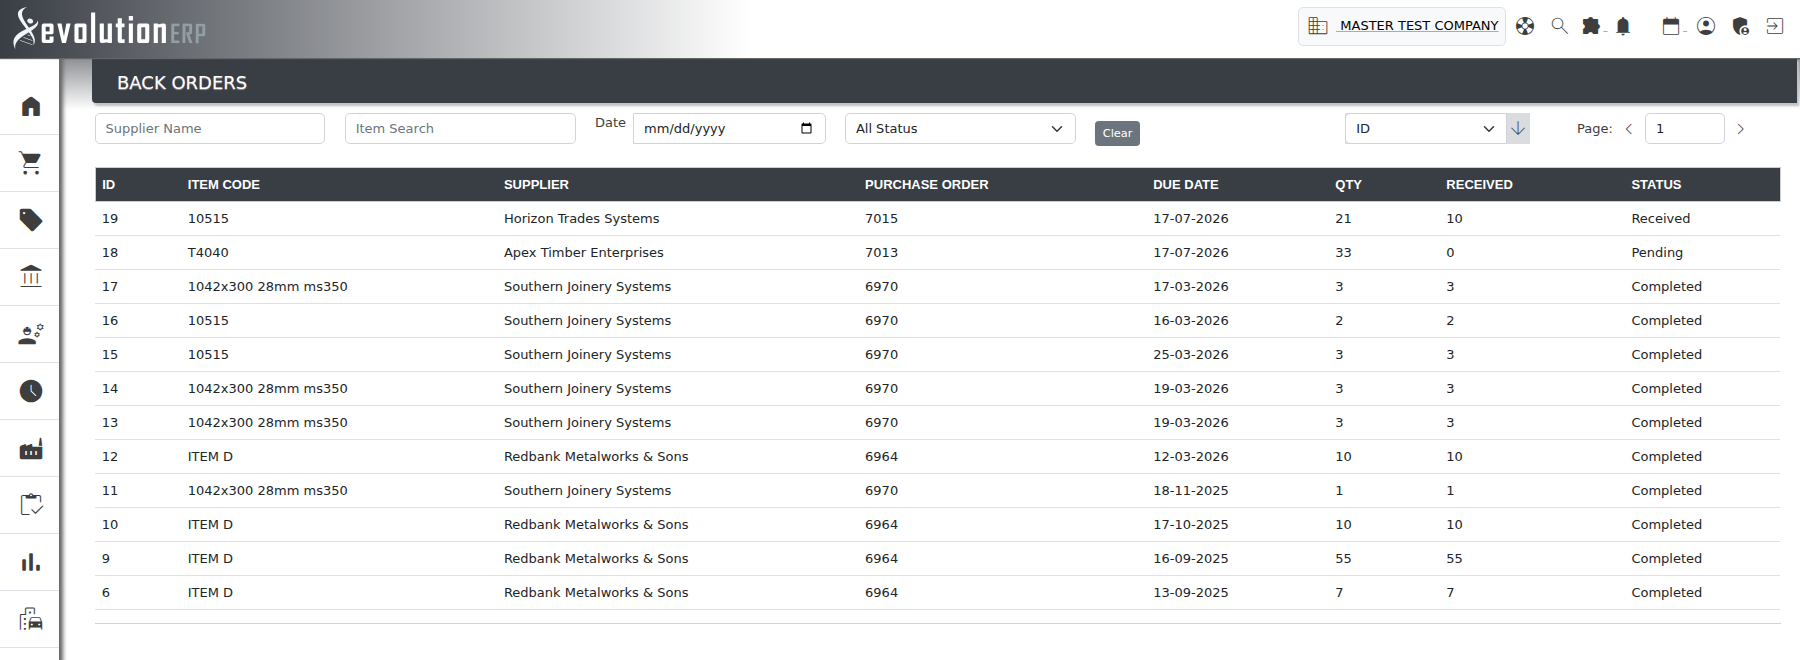Click the shield admin icon

coord(1740,26)
